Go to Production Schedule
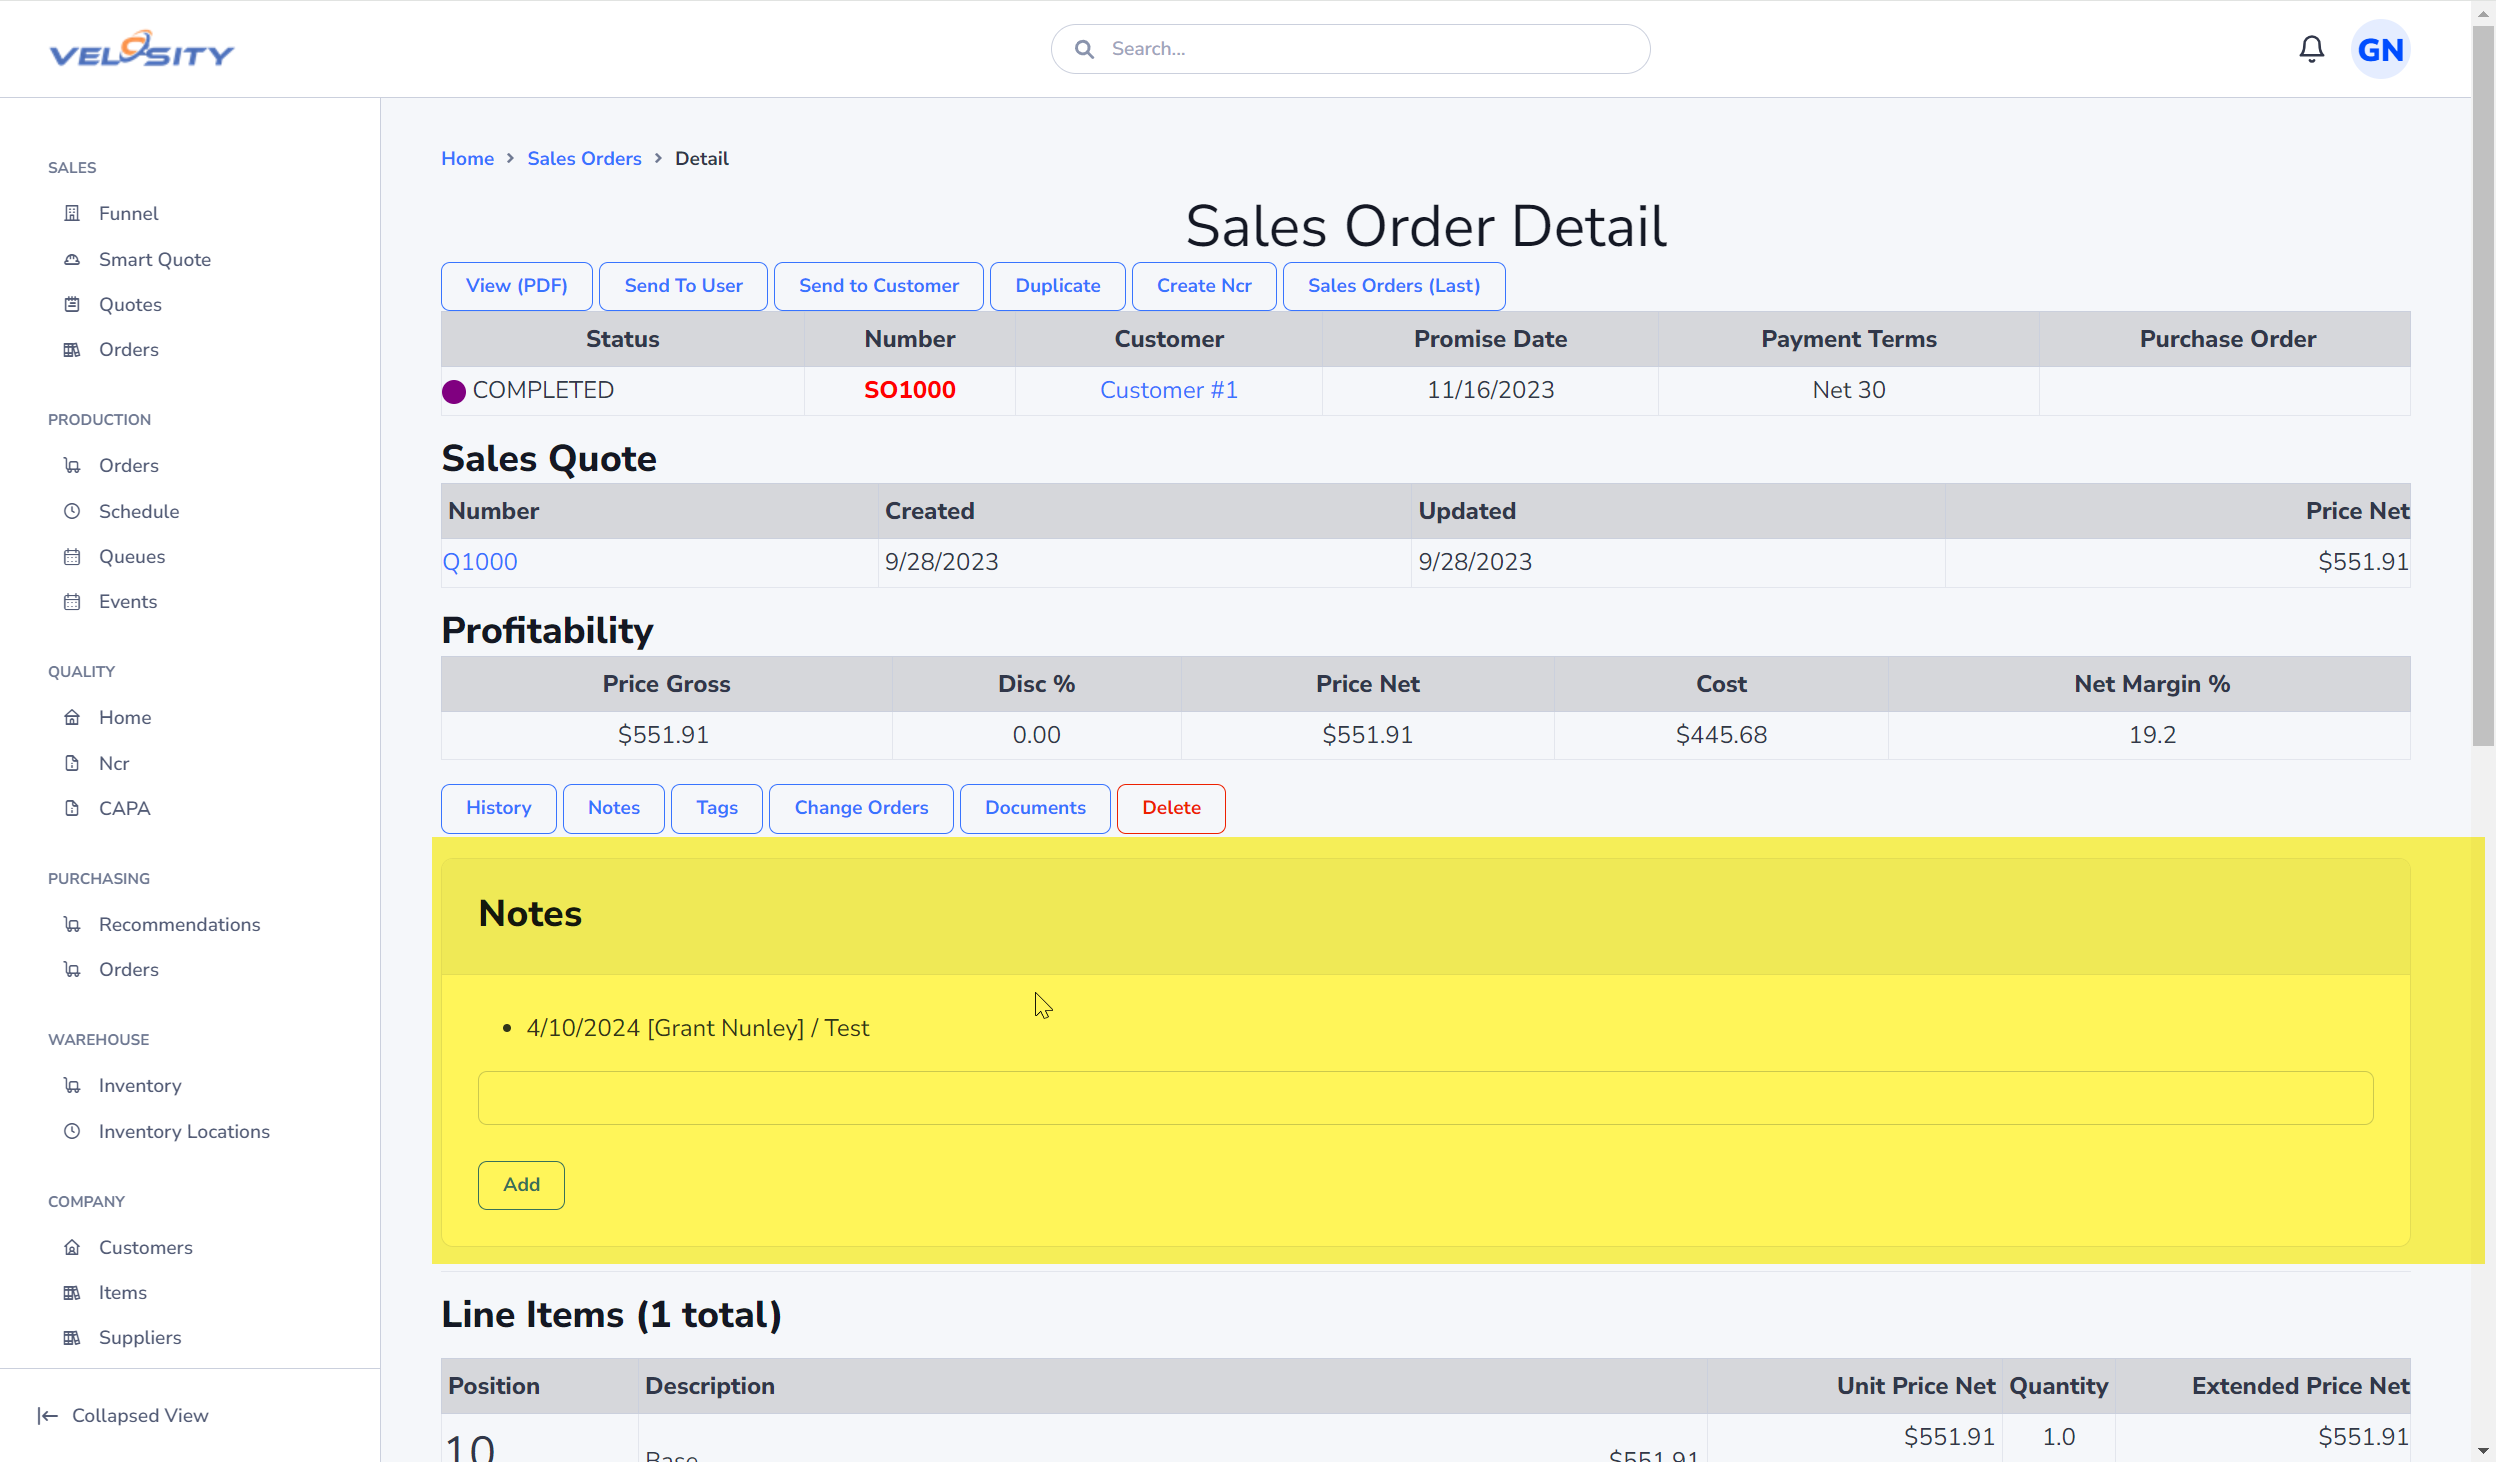 coord(138,511)
